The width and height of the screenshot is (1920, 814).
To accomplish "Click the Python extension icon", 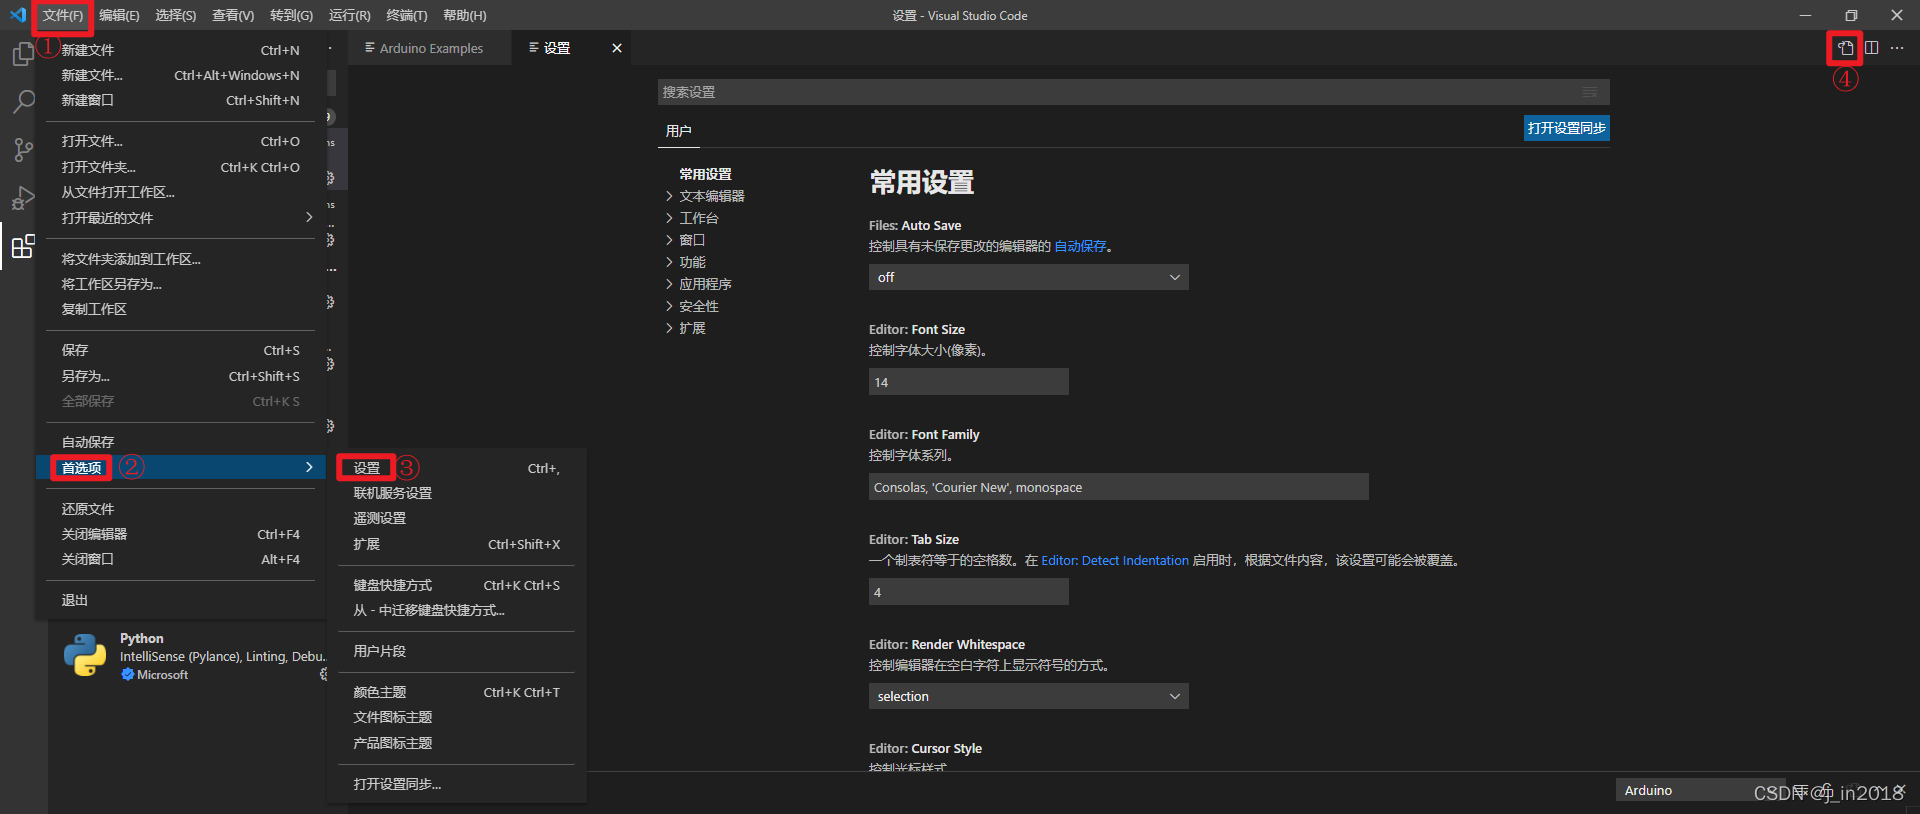I will (x=85, y=656).
